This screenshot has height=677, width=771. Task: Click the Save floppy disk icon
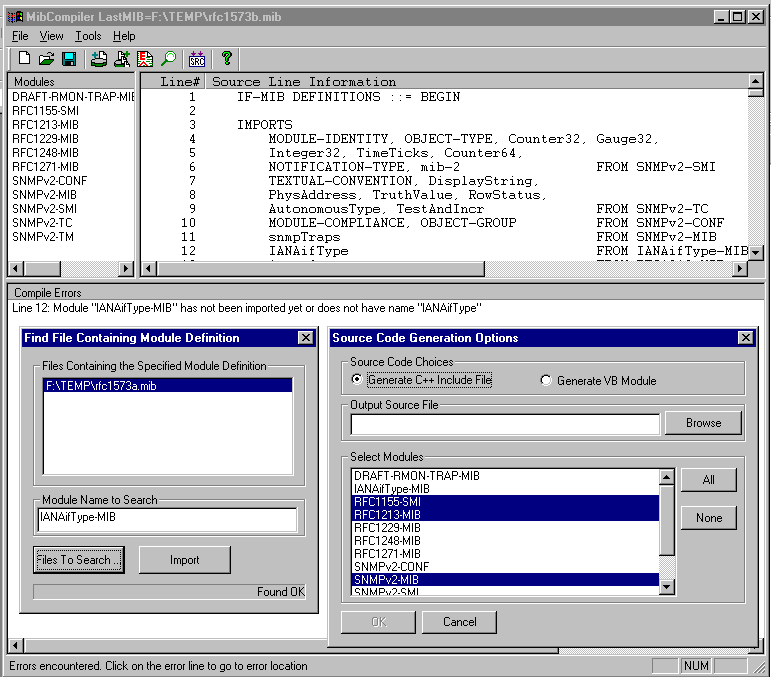[69, 59]
